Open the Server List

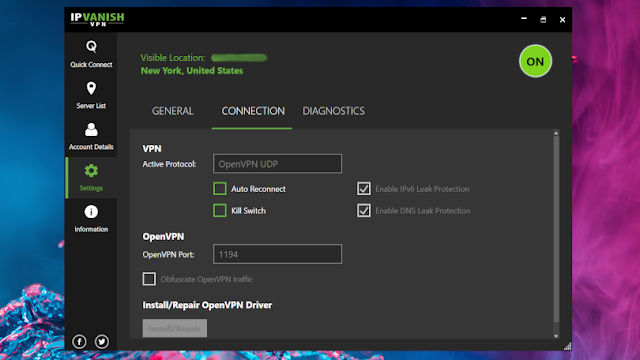(x=91, y=95)
